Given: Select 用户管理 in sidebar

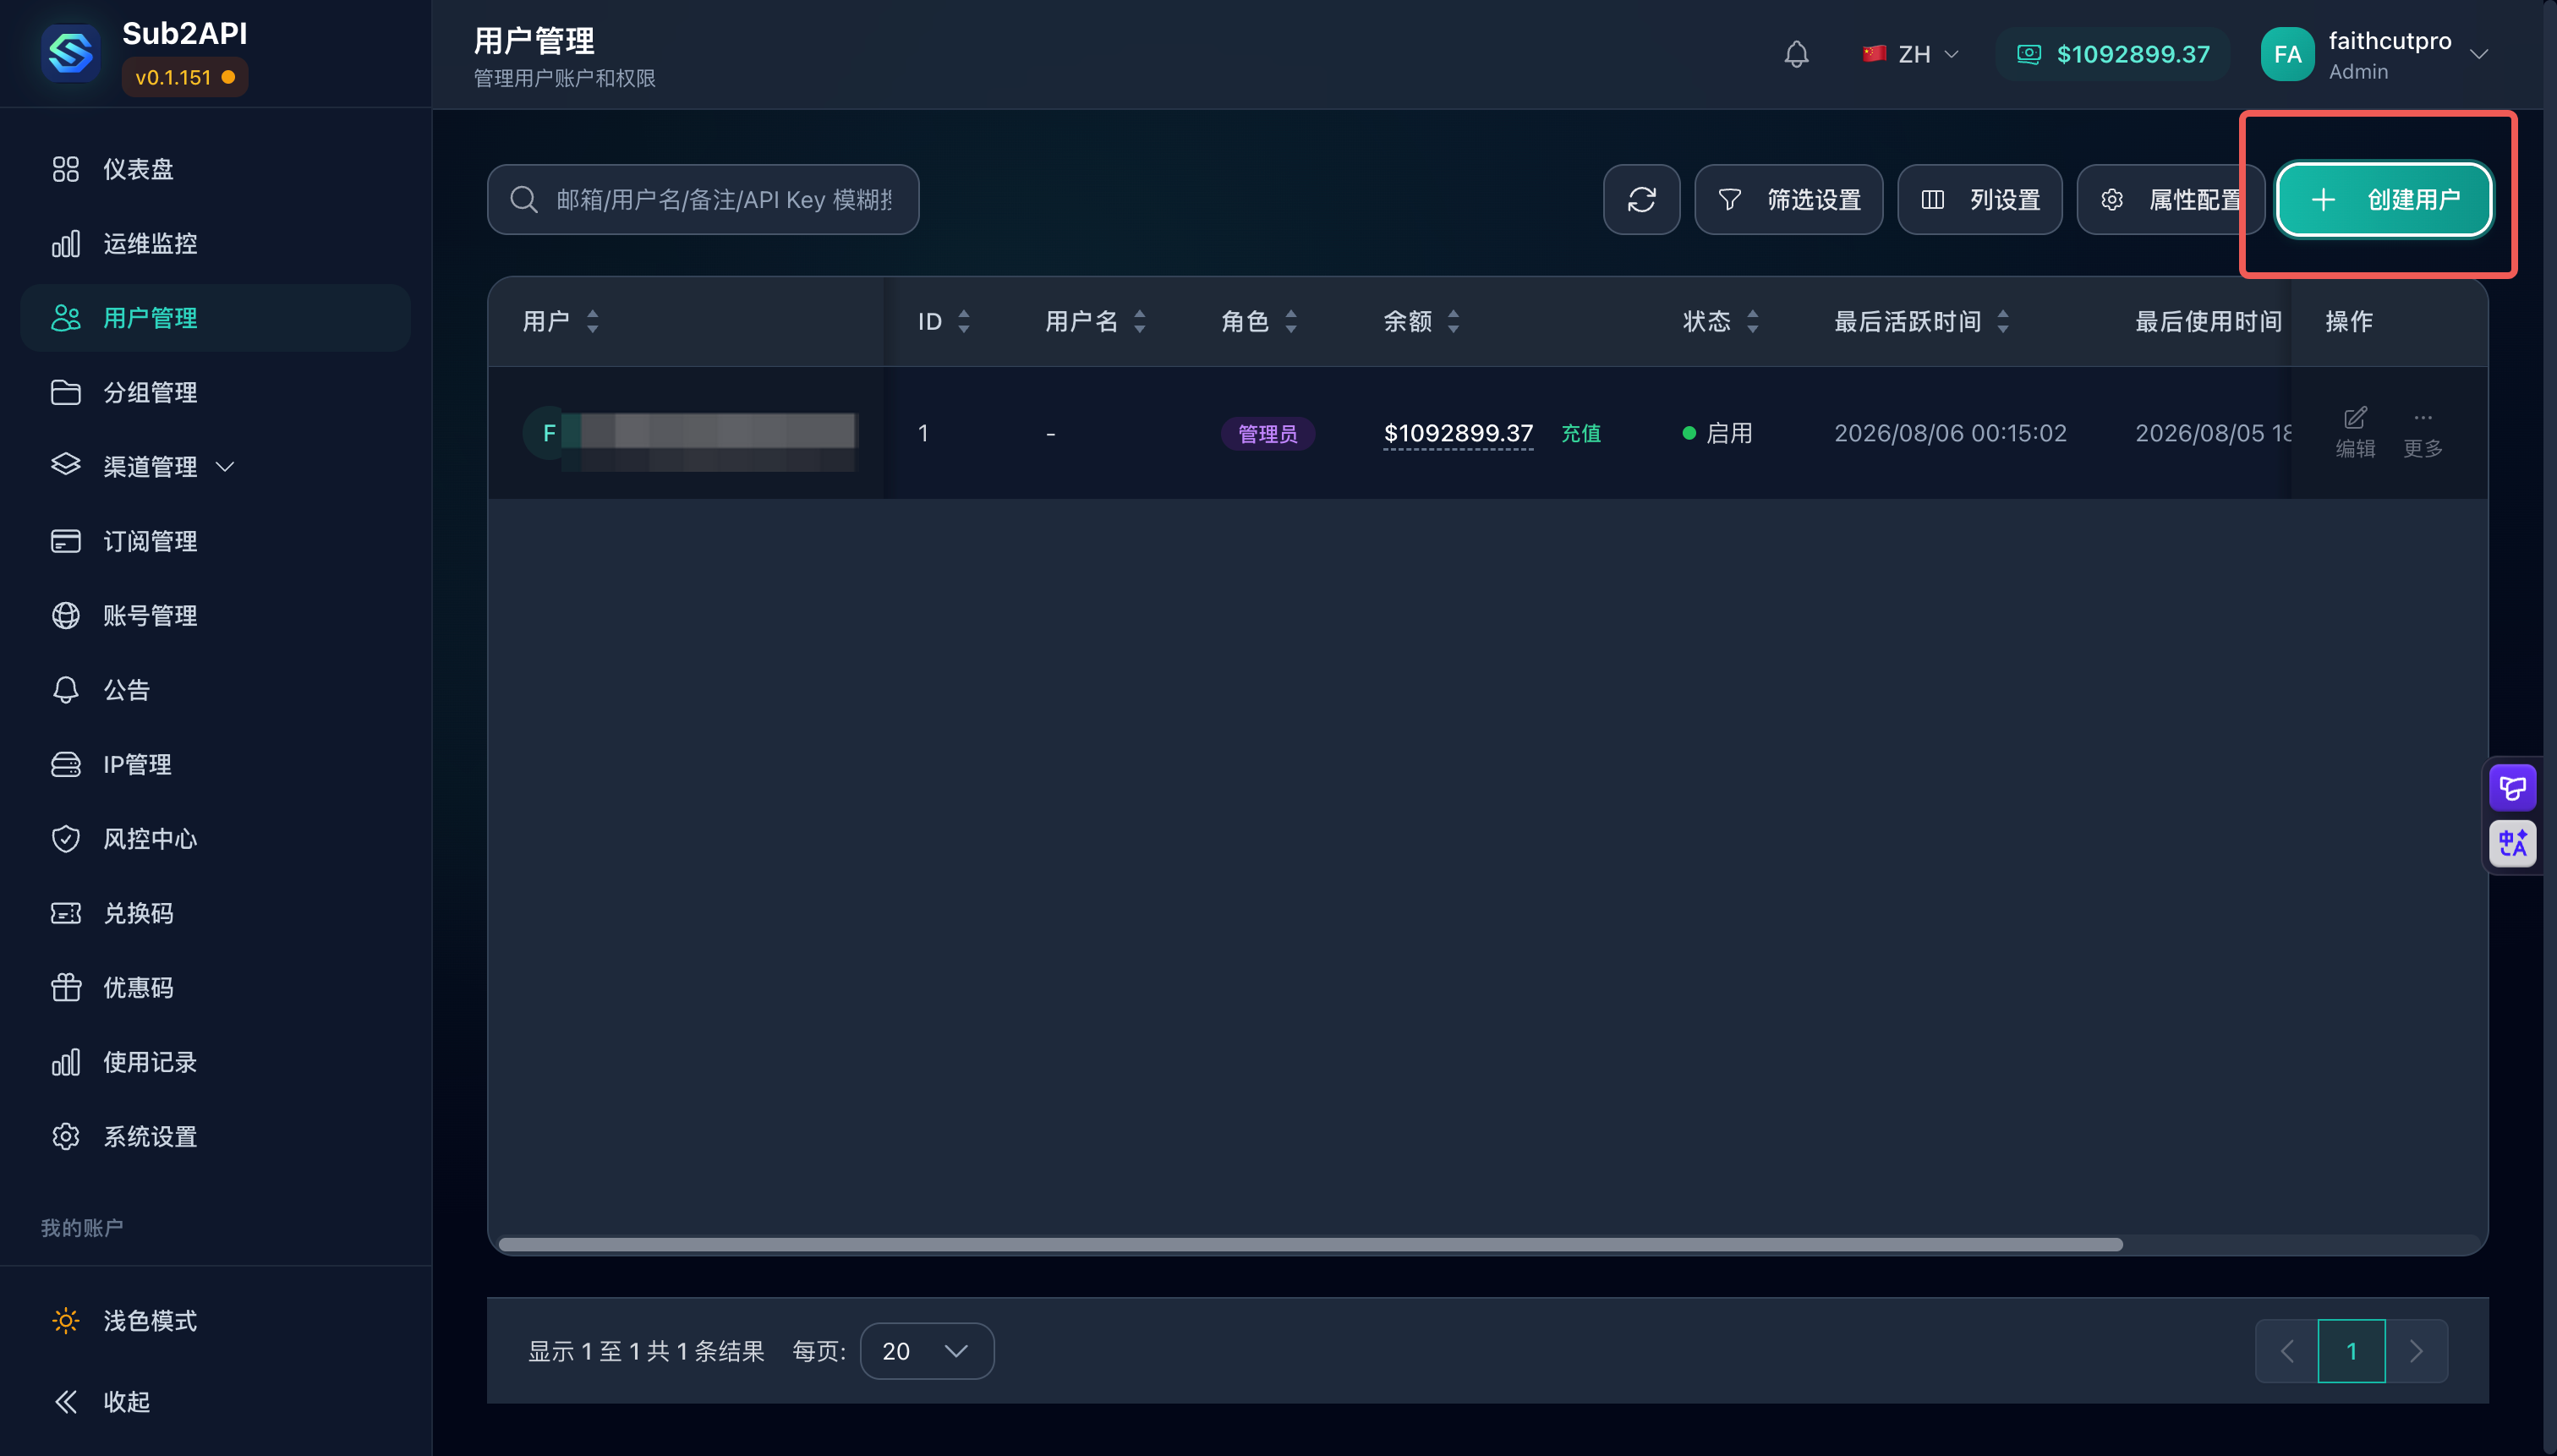Looking at the screenshot, I should coord(215,318).
